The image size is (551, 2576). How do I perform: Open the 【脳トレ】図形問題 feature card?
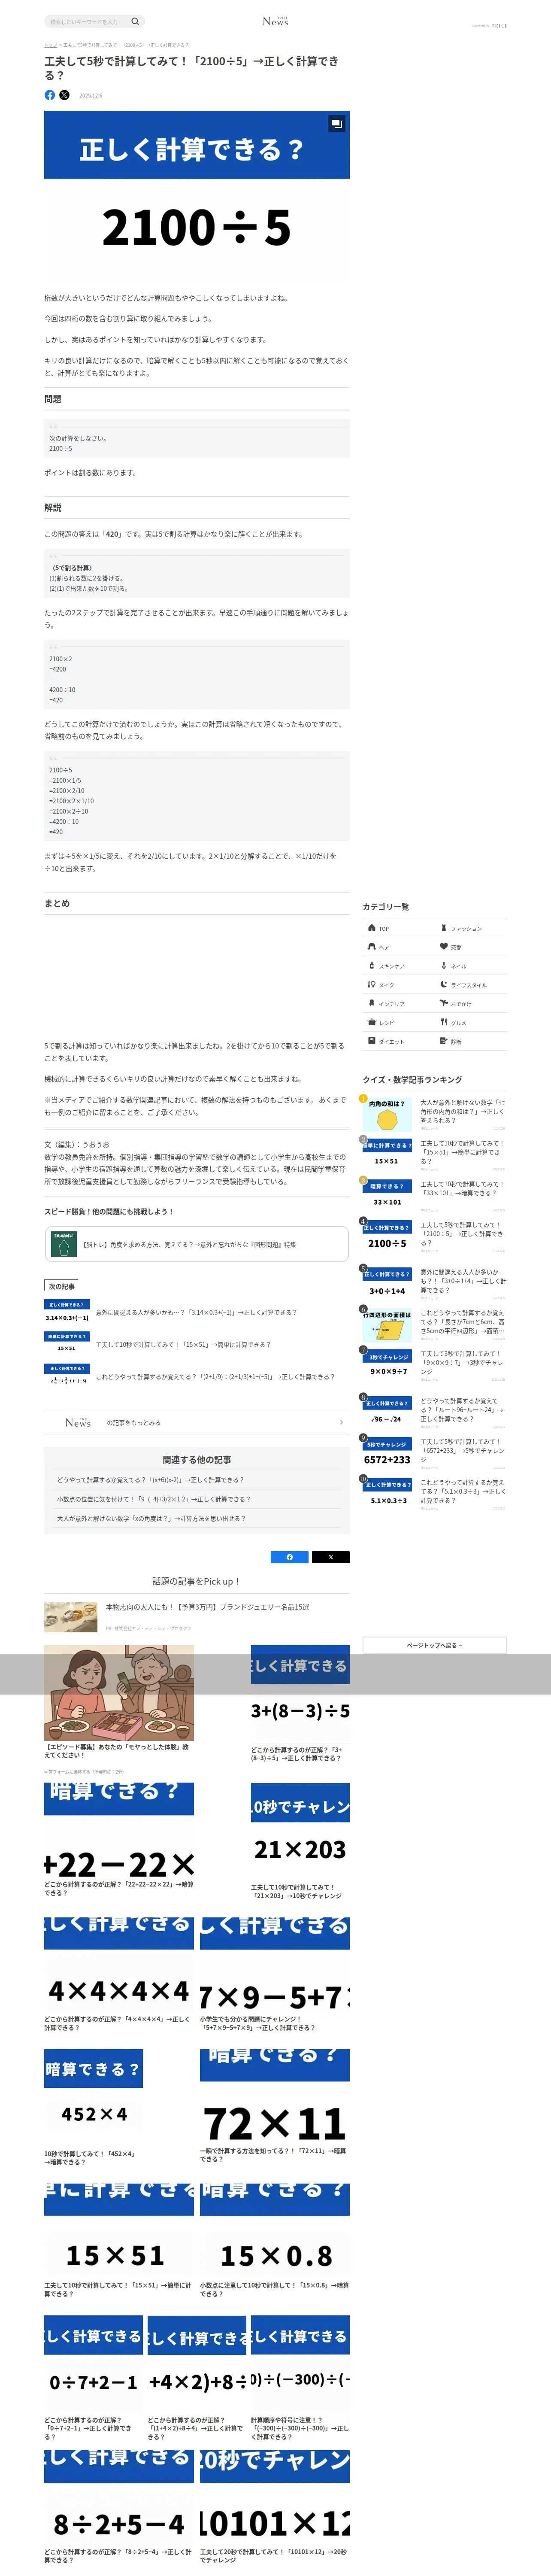coord(196,1245)
